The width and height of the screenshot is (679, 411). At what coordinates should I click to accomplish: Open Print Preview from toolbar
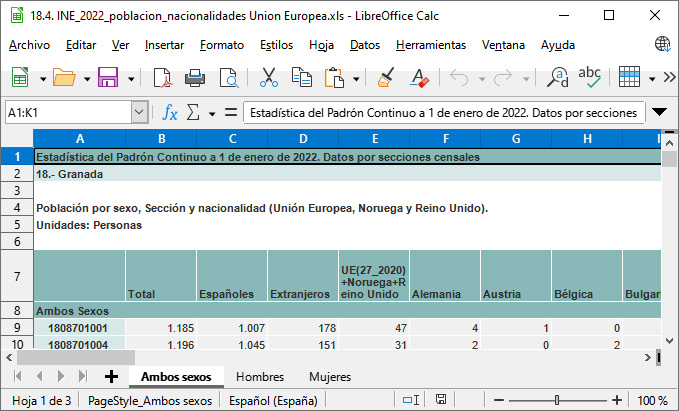coord(229,78)
